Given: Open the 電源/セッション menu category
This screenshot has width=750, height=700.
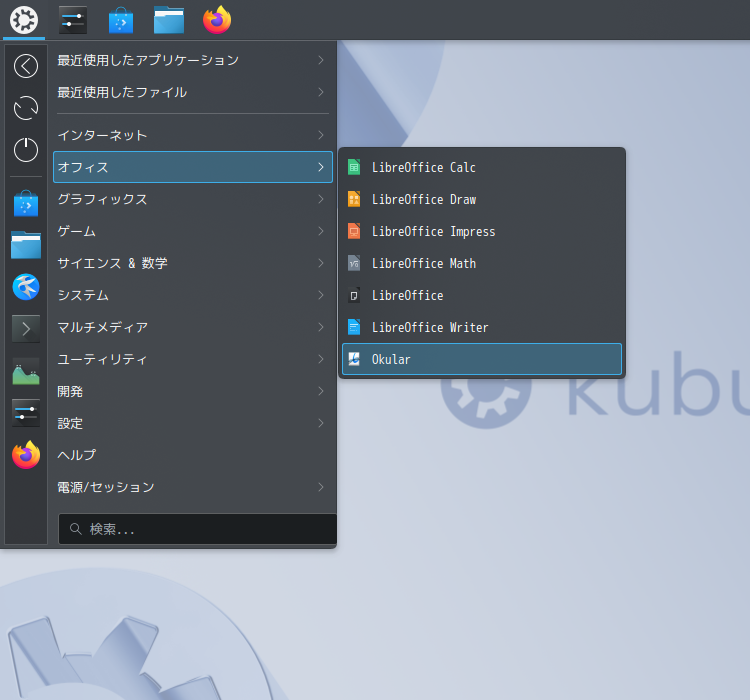Looking at the screenshot, I should click(193, 487).
